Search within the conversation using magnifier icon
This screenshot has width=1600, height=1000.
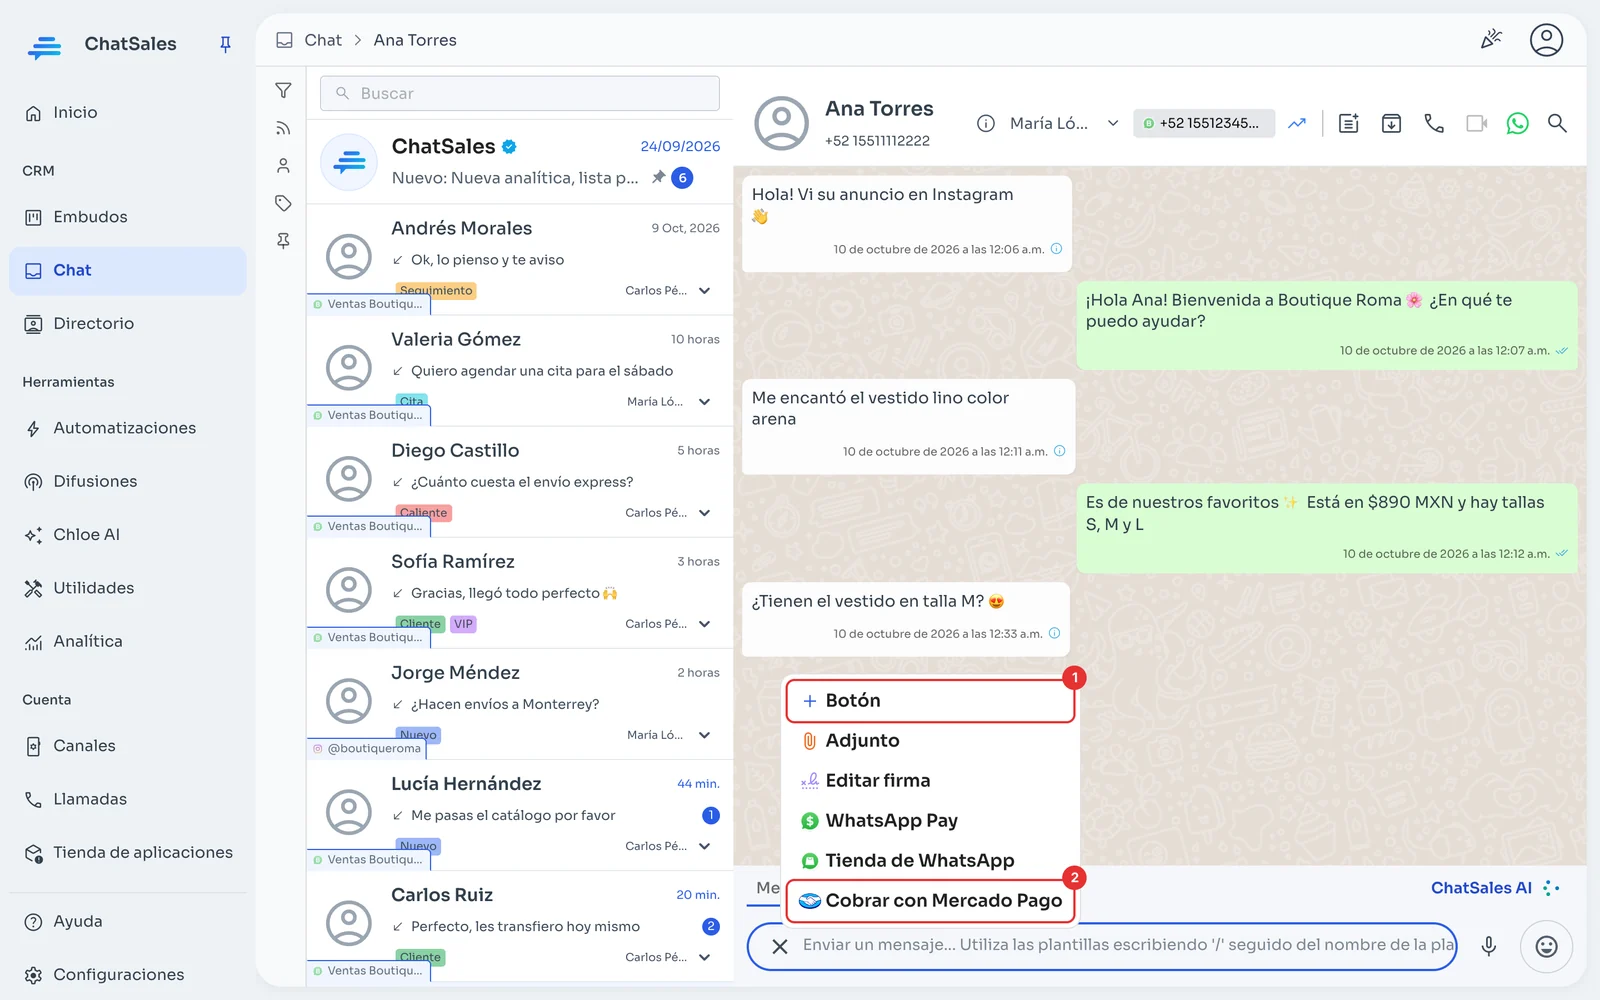point(1557,123)
